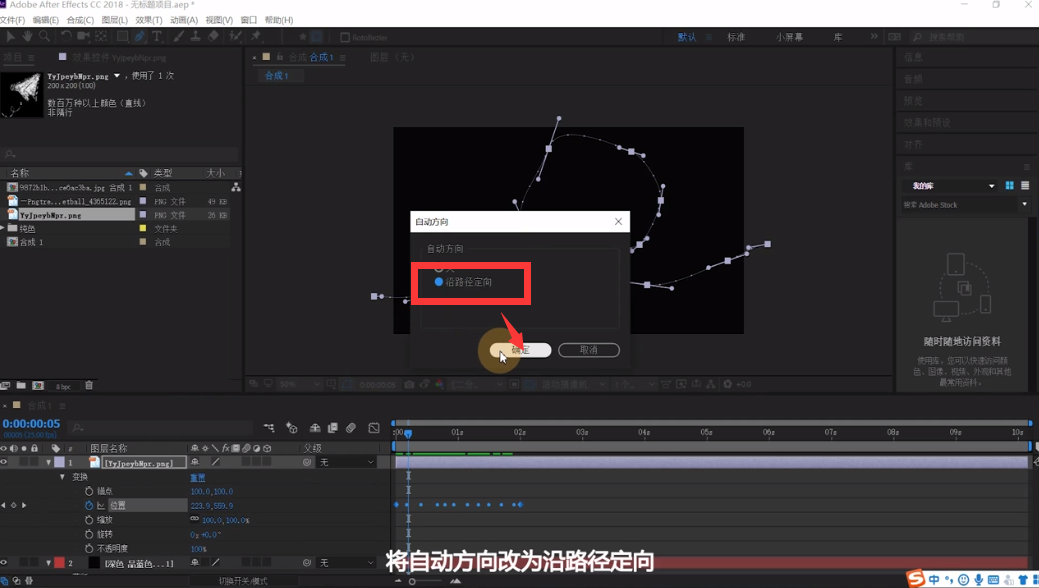This screenshot has width=1039, height=588.
Task: Open composition mini-flowchart in timeline
Action: click(268, 428)
